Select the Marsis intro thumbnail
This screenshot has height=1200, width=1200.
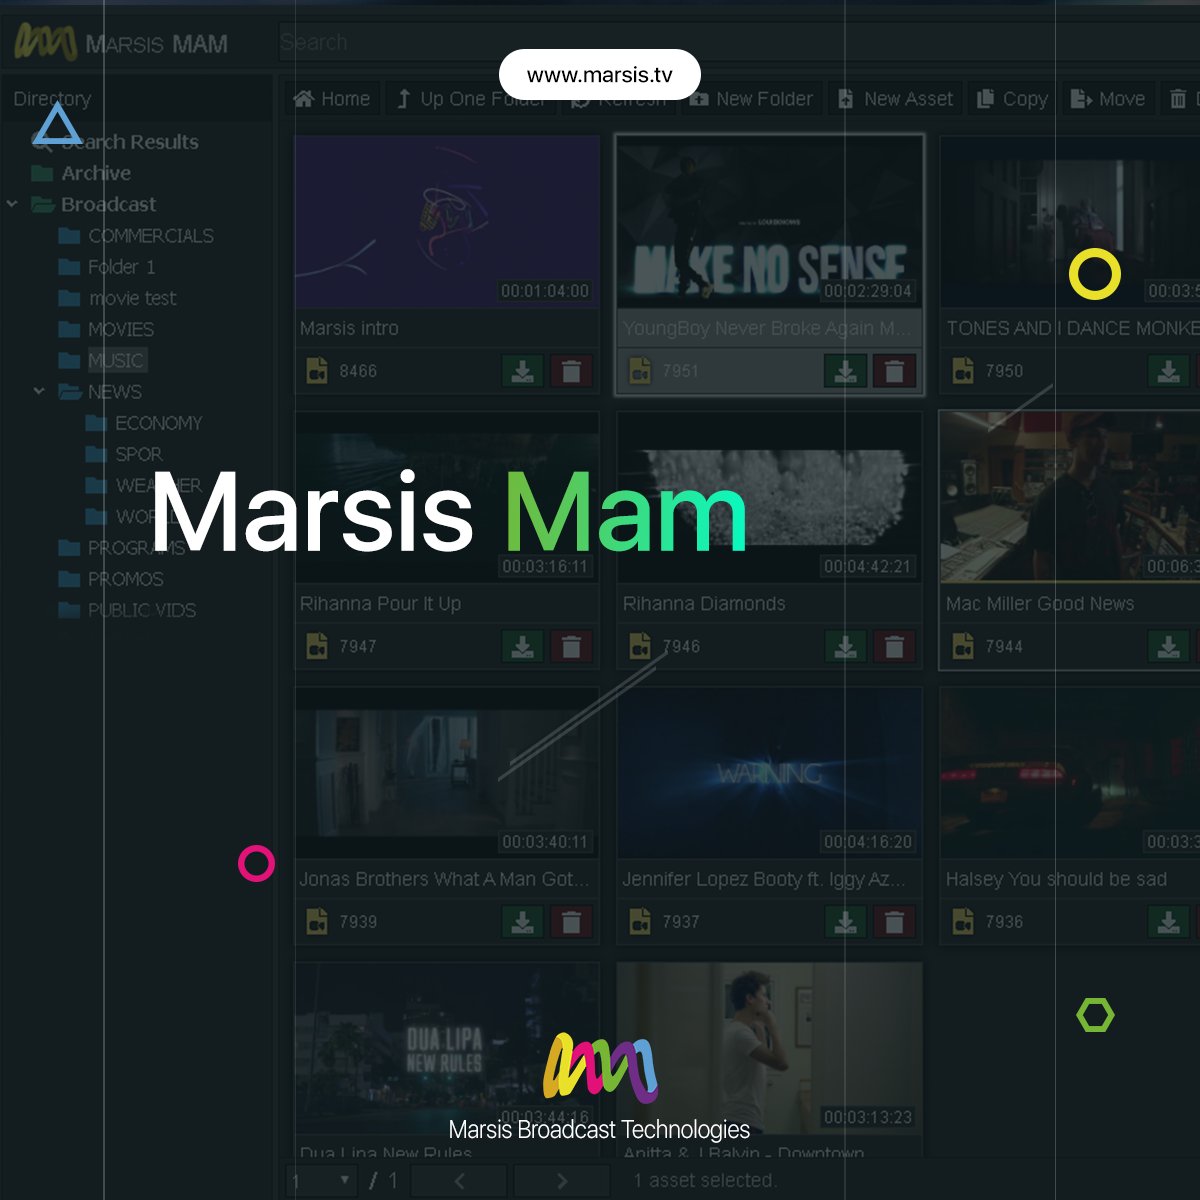click(446, 222)
